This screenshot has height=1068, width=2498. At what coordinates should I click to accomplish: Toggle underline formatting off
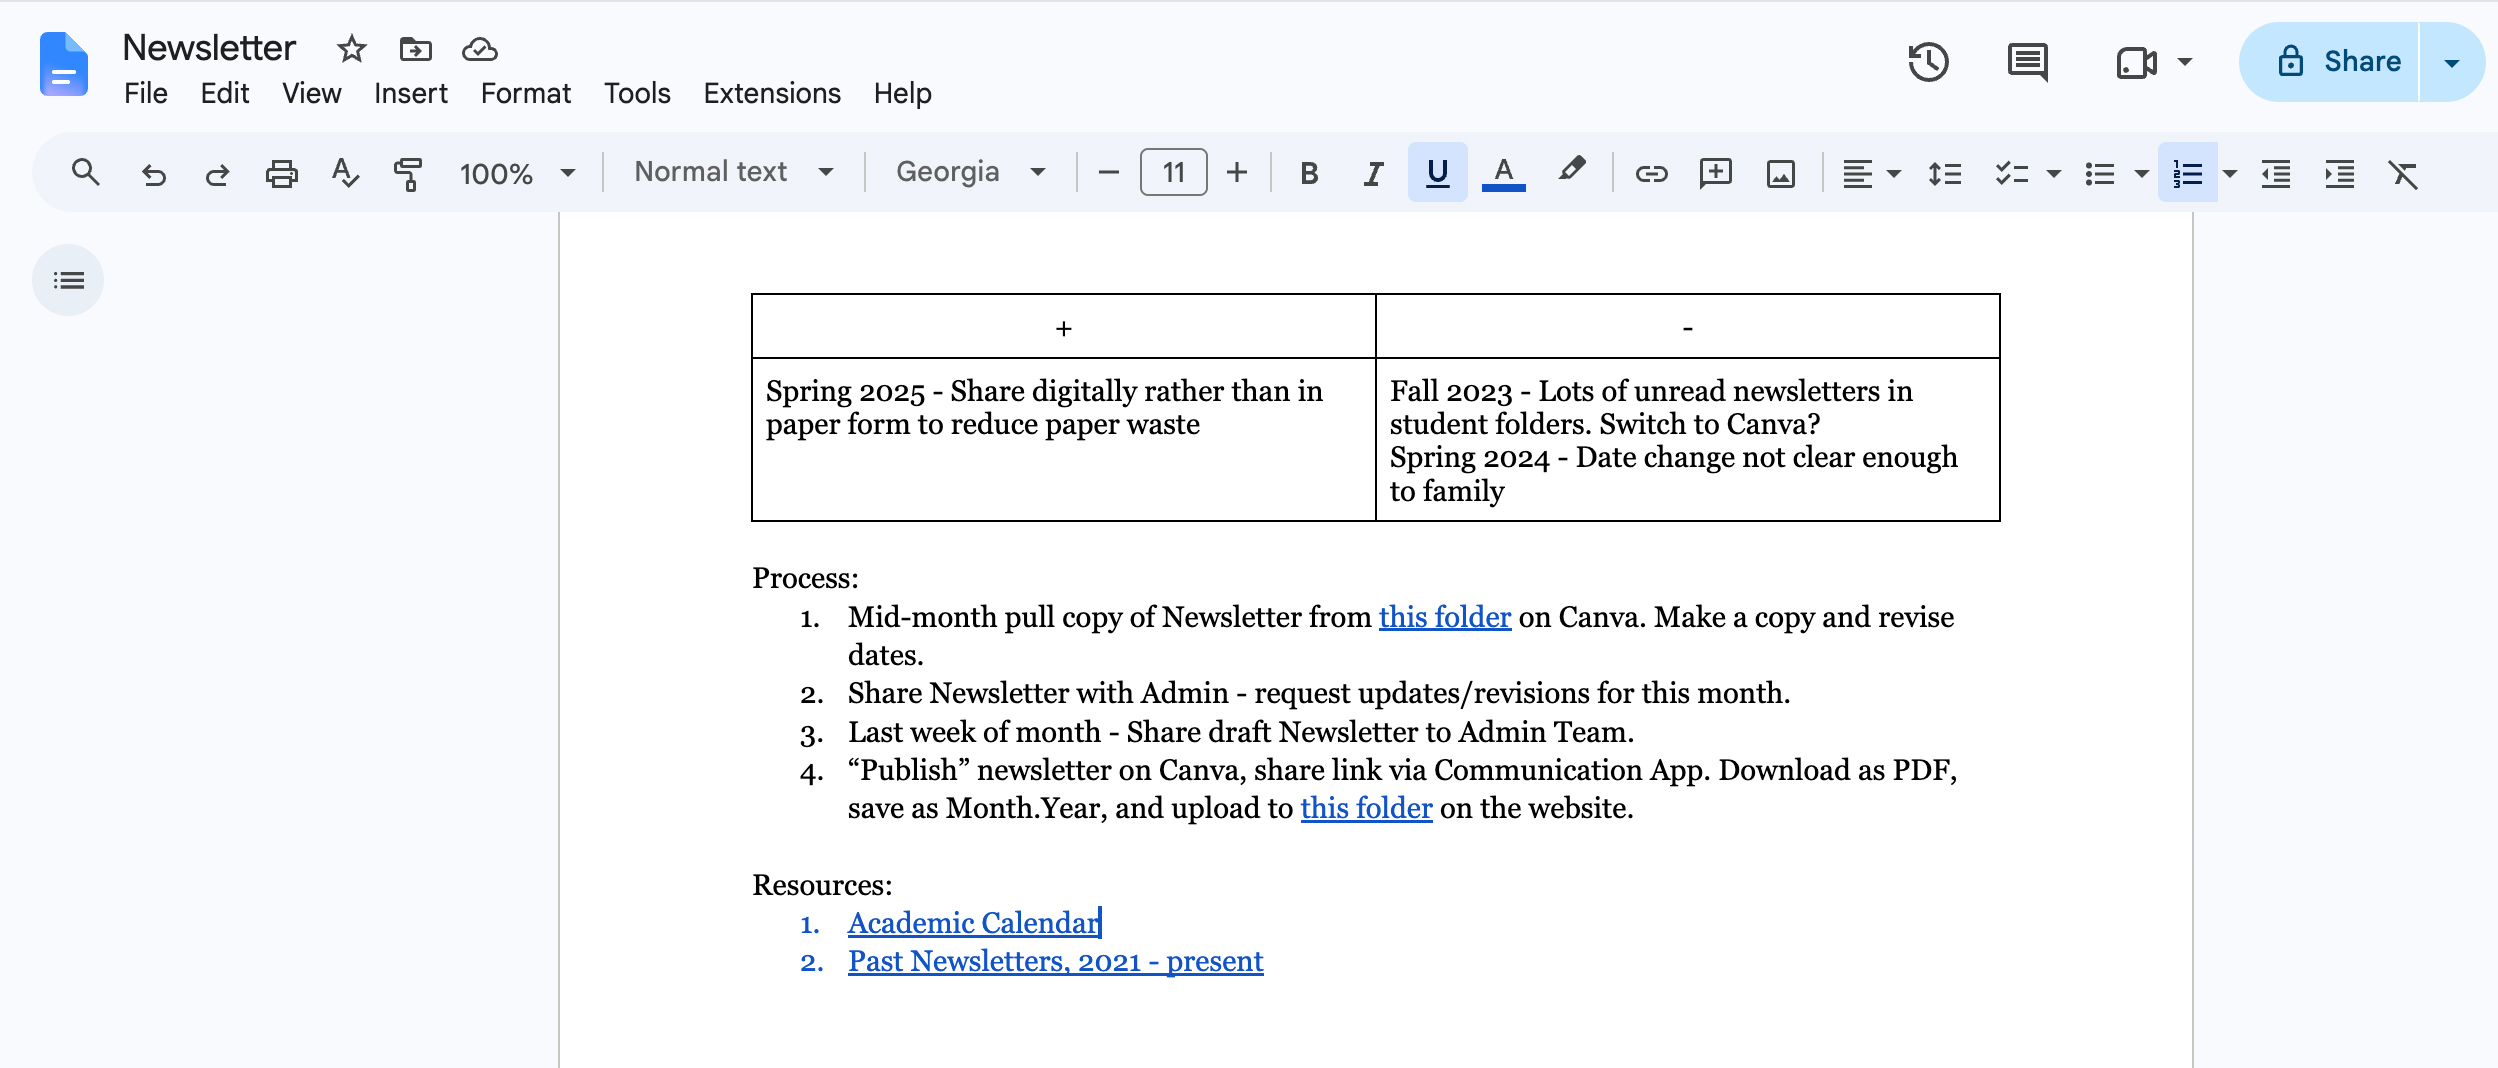point(1437,173)
